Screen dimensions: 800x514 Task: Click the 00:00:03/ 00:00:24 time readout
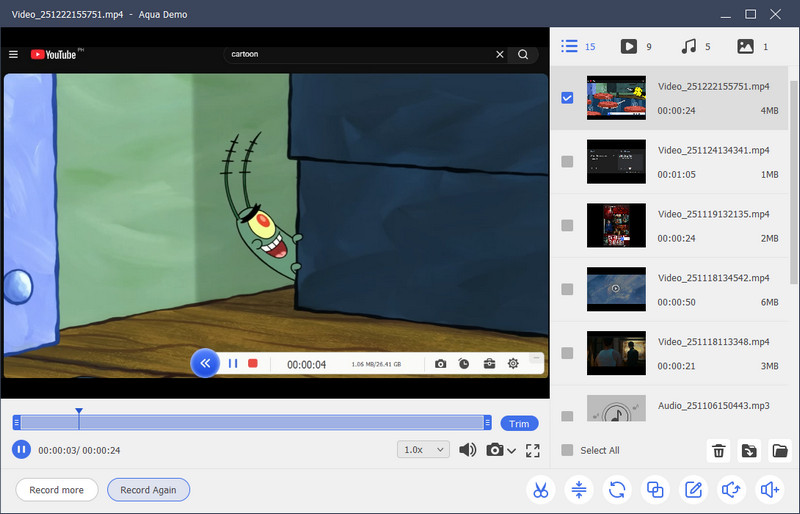79,450
